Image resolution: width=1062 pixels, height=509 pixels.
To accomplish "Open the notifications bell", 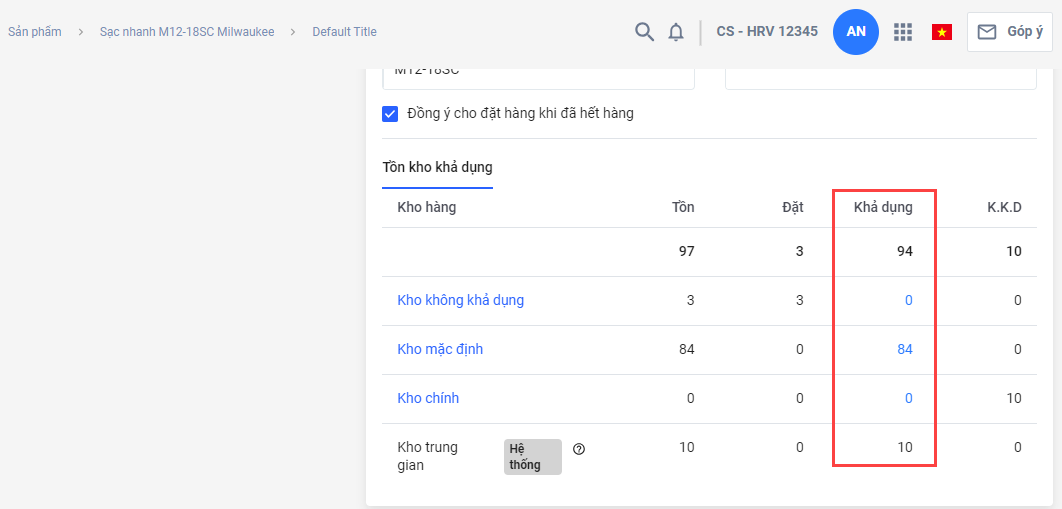I will click(676, 32).
